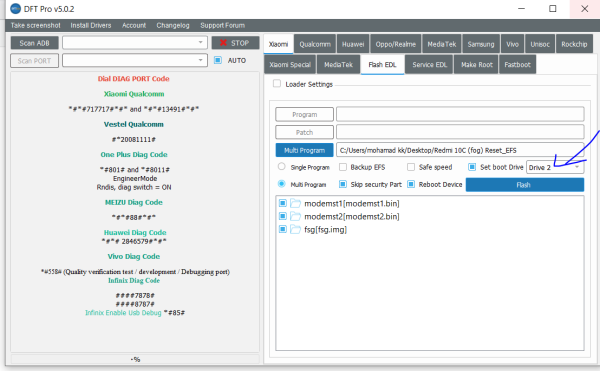Open the ADB device dropdown

click(135, 42)
